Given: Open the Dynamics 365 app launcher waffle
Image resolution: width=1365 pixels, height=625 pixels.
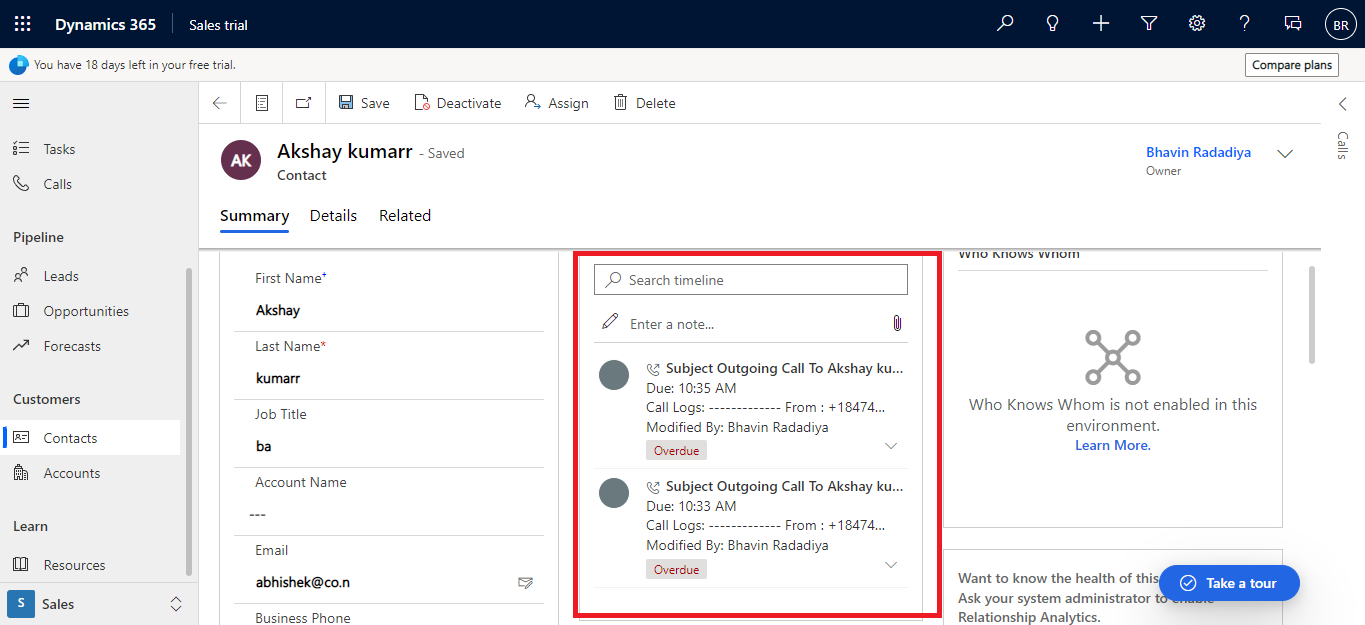Looking at the screenshot, I should [x=22, y=24].
